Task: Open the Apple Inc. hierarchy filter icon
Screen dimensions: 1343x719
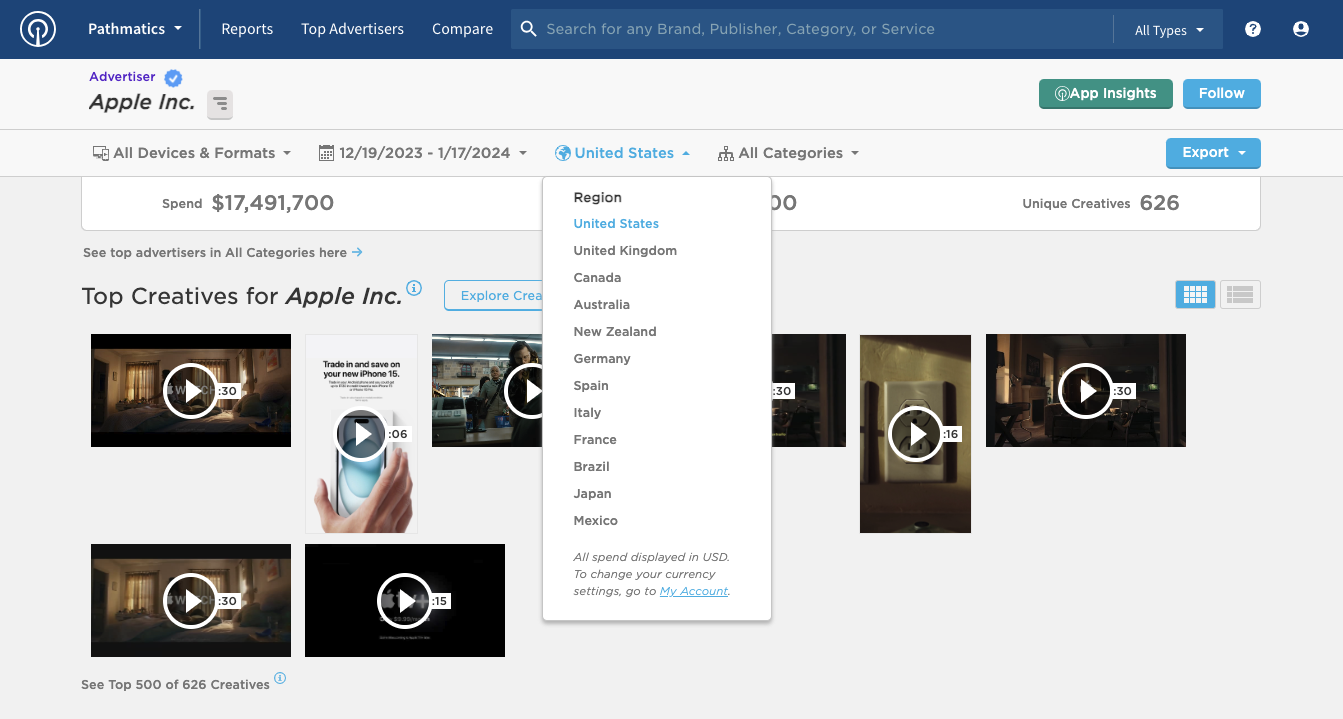Action: [220, 103]
